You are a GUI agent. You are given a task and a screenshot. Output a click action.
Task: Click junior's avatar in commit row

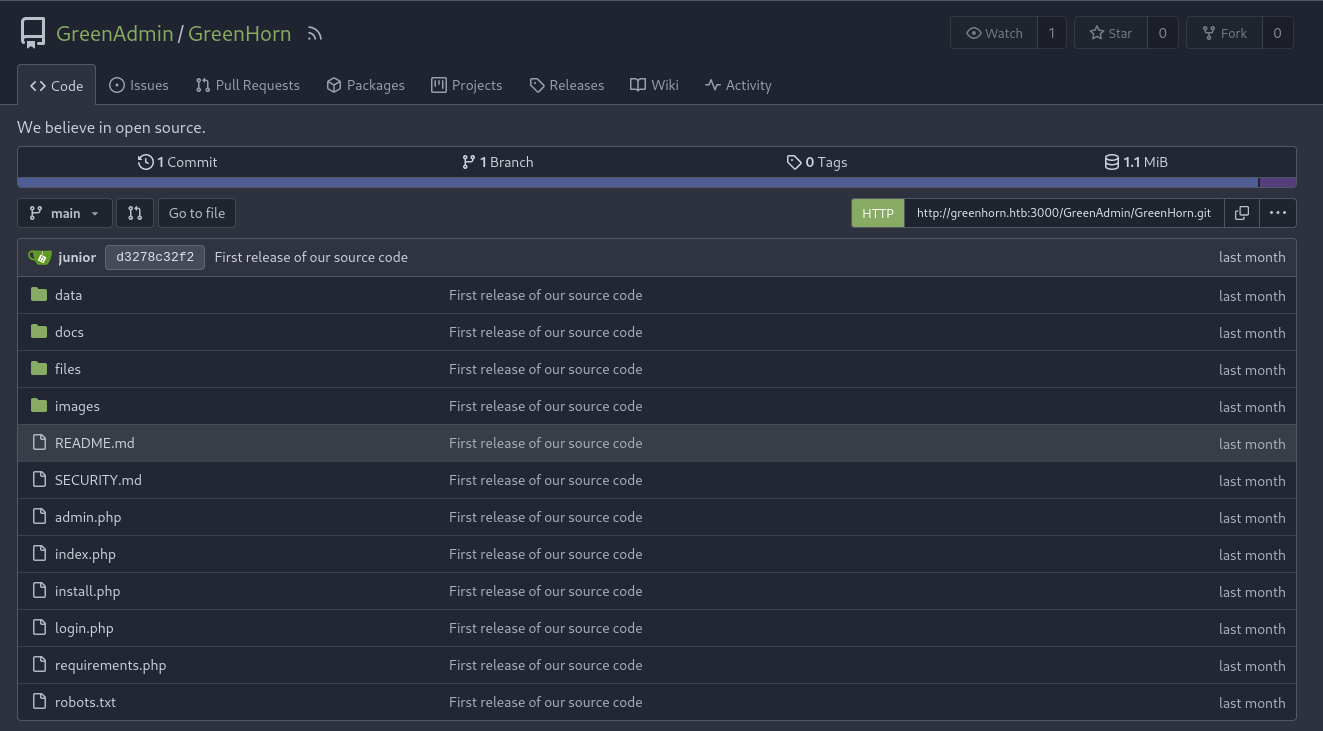[x=40, y=257]
